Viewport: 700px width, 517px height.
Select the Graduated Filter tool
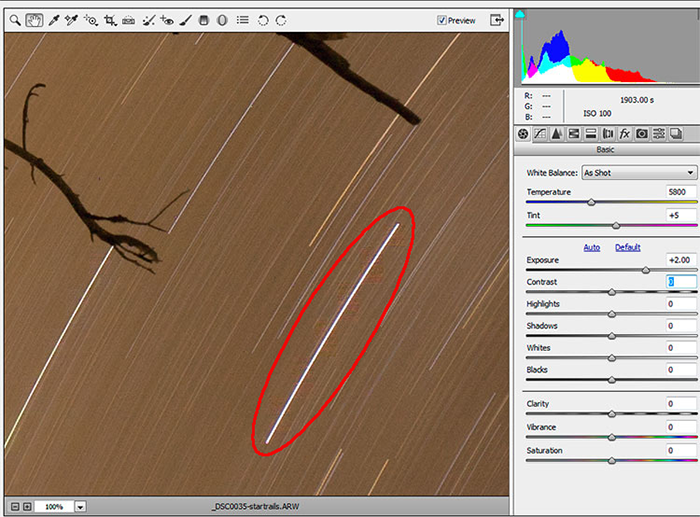(x=204, y=21)
